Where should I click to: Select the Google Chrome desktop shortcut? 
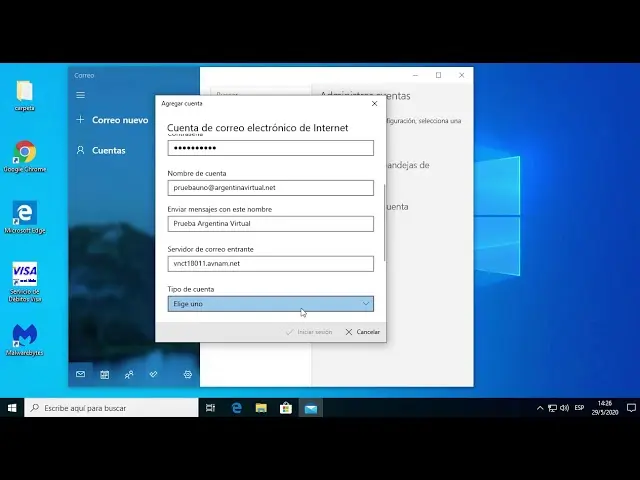pyautogui.click(x=24, y=156)
